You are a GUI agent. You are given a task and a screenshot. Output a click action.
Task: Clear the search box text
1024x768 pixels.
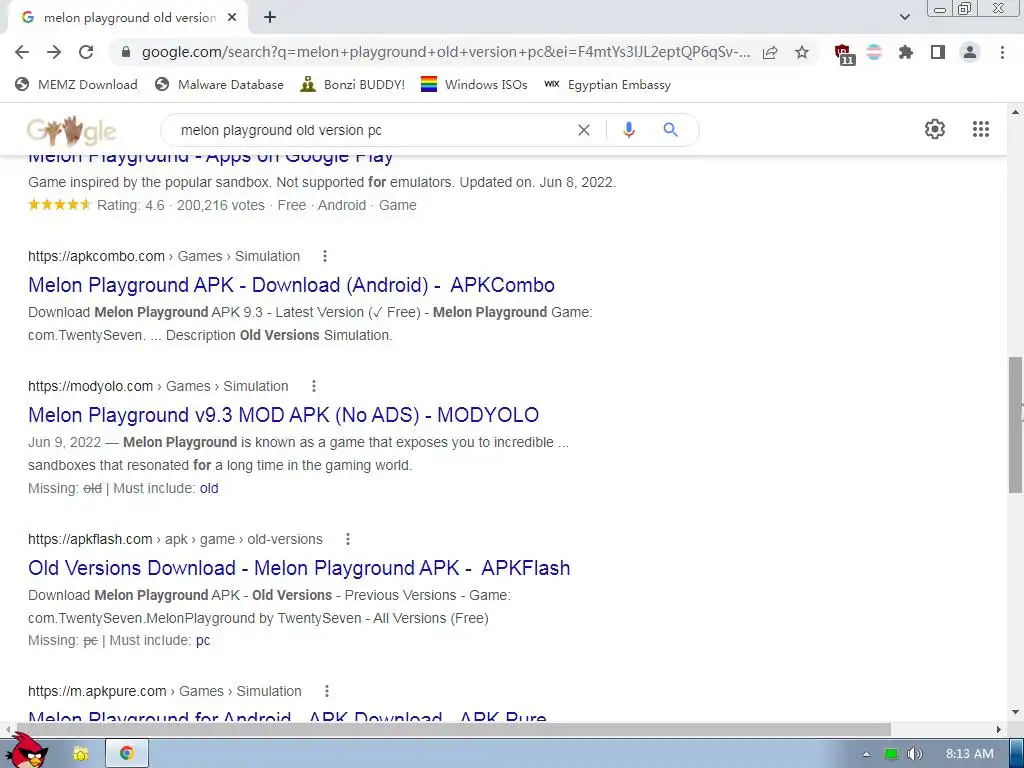click(x=584, y=130)
